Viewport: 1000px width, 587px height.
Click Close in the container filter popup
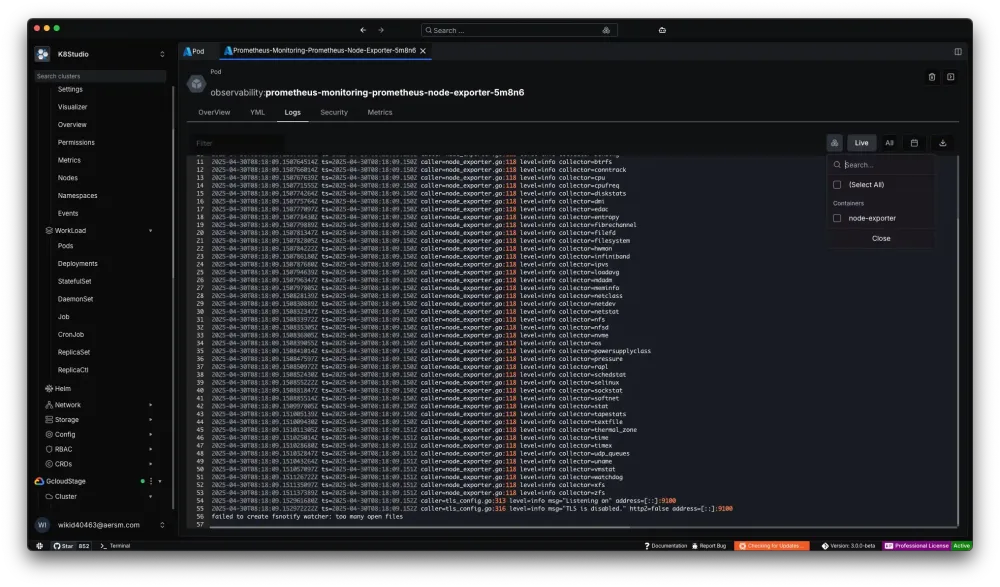coord(881,239)
